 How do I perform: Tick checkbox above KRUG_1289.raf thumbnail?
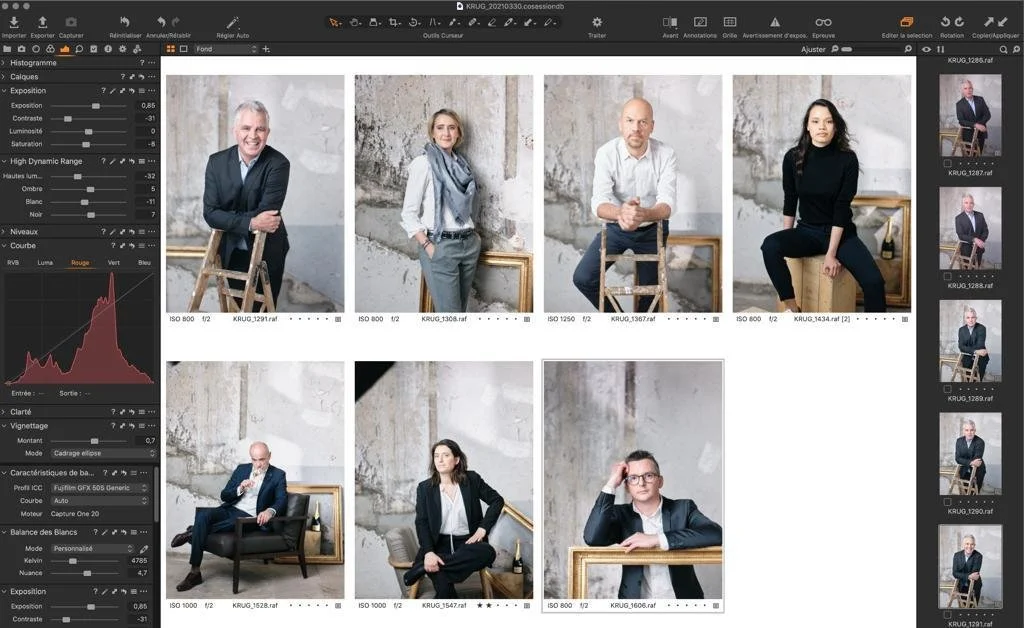click(947, 388)
